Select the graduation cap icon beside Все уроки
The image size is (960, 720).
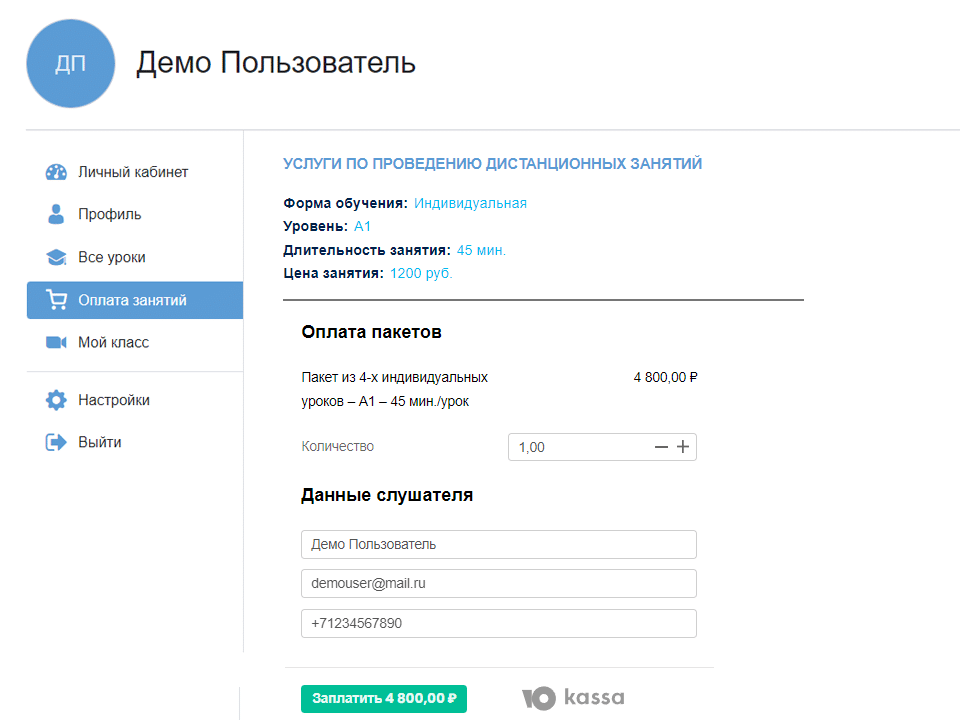[x=55, y=257]
